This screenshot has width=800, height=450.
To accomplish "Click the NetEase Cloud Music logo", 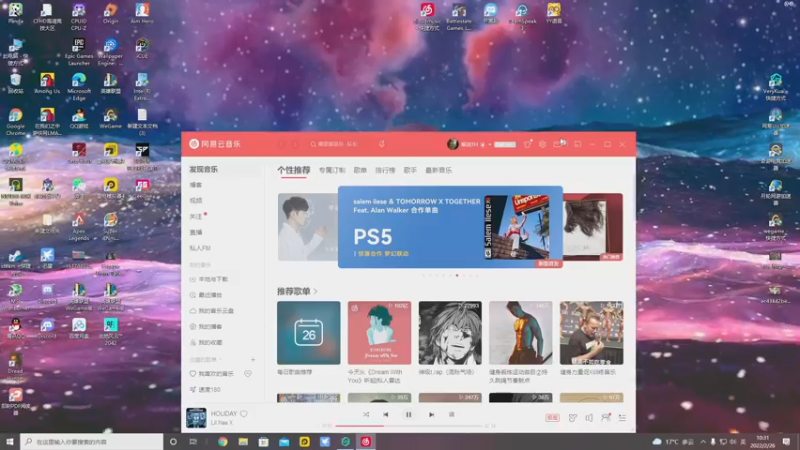I will [215, 144].
